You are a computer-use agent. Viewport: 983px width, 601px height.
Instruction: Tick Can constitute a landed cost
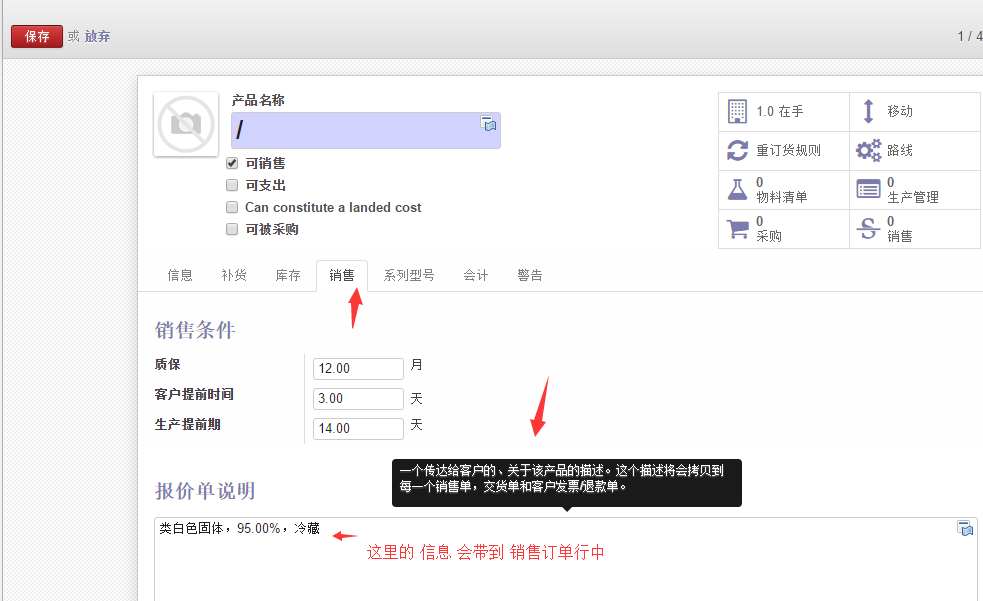(x=232, y=207)
